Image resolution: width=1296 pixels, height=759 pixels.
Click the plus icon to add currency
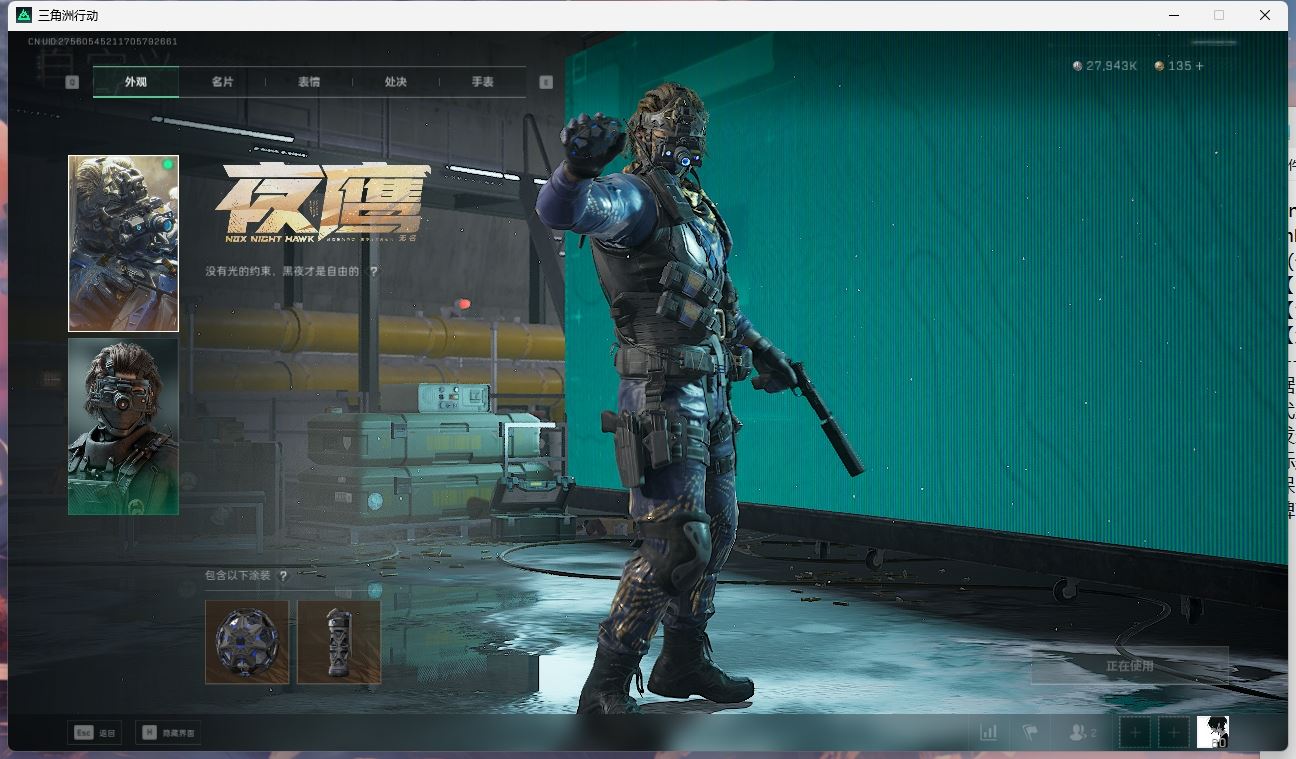coord(1200,66)
